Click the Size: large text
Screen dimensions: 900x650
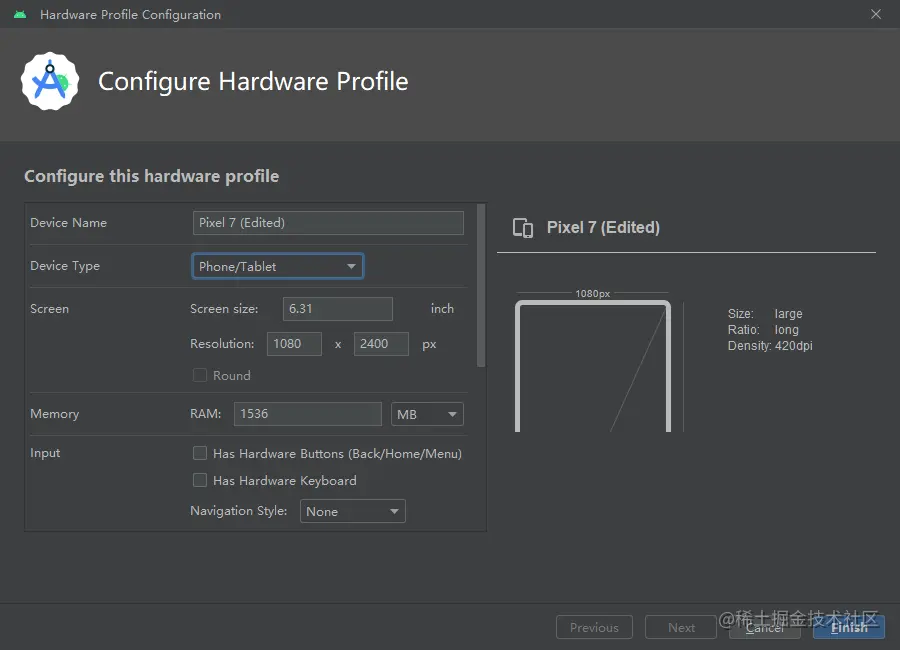tap(765, 314)
